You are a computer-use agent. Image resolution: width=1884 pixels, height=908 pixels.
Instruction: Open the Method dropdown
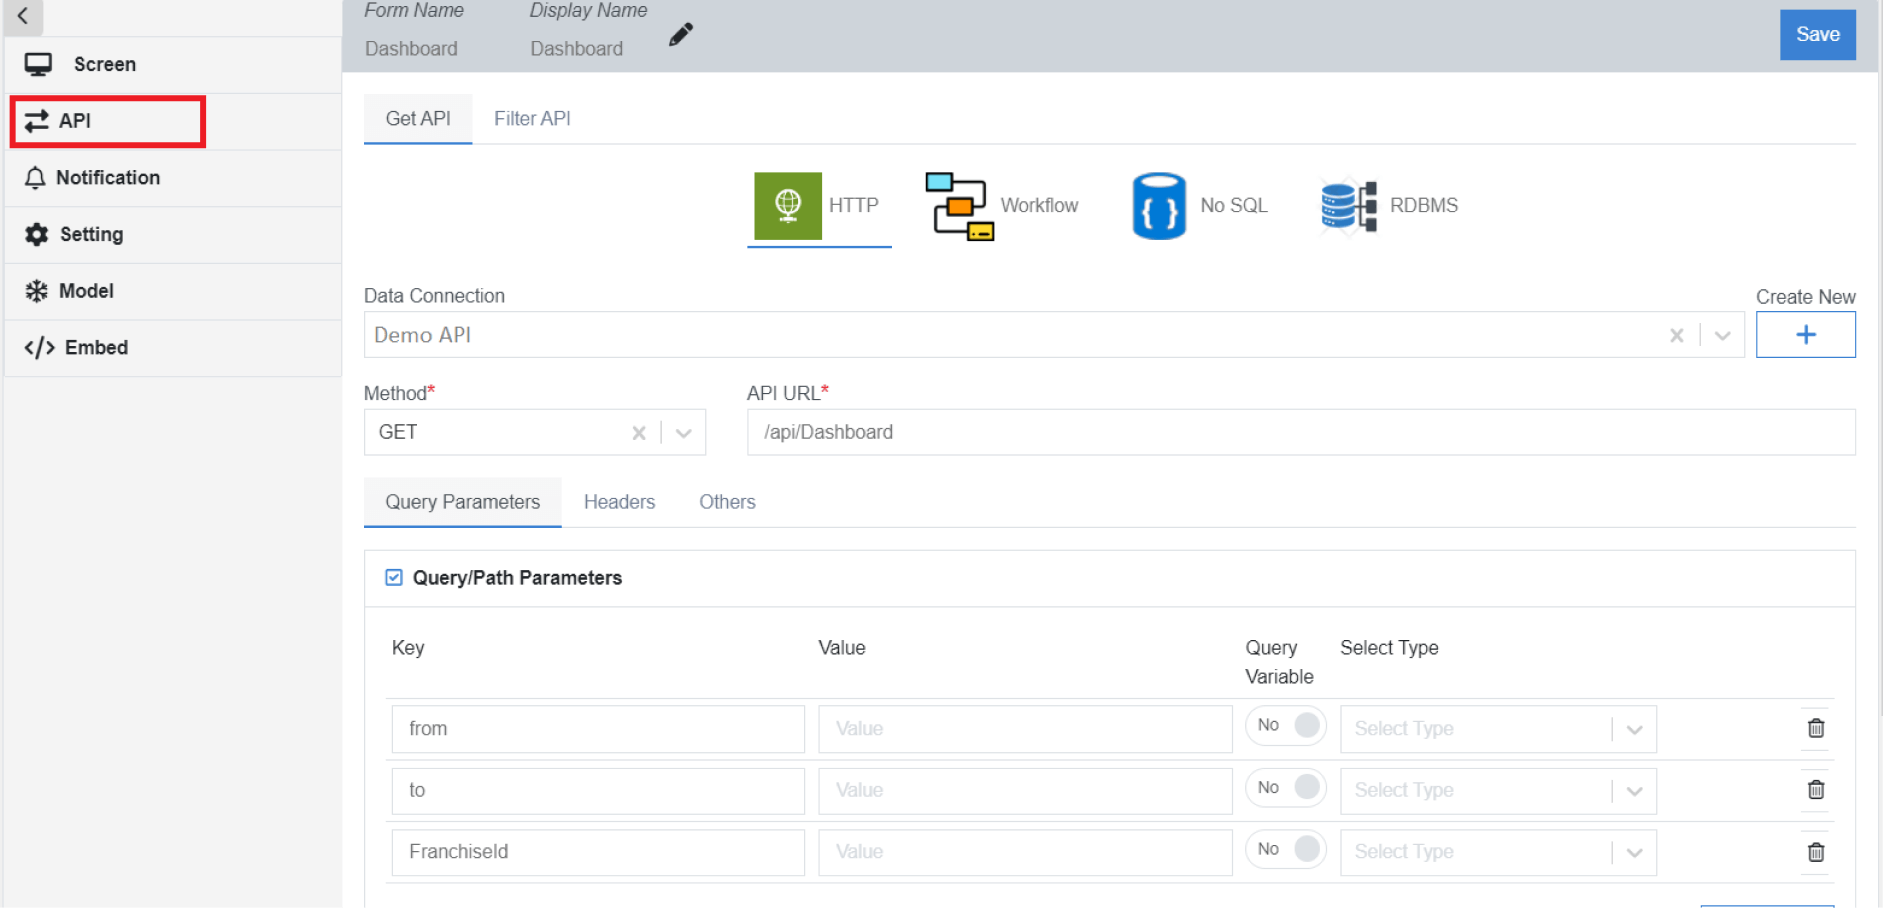682,432
